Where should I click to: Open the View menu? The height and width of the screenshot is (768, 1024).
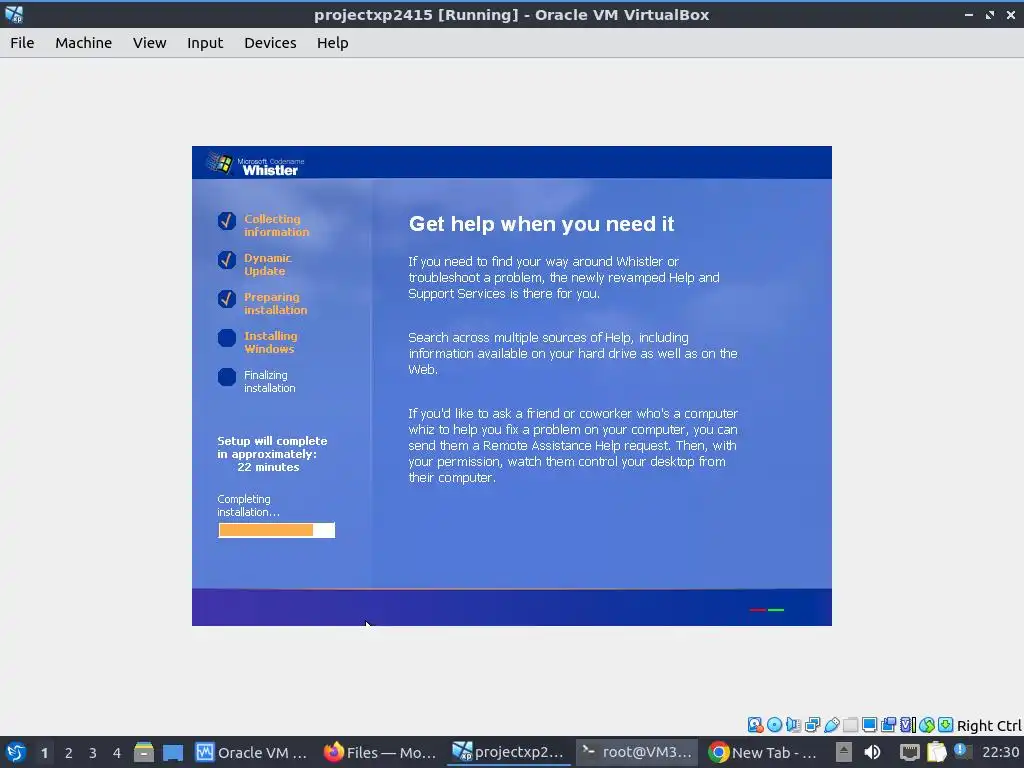(x=150, y=42)
